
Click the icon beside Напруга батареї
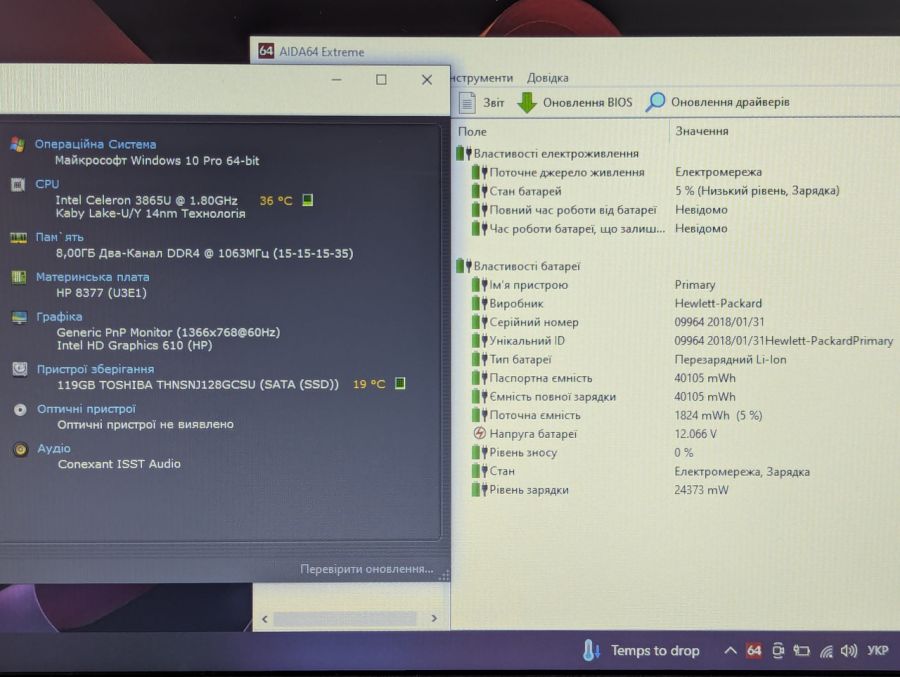[479, 434]
